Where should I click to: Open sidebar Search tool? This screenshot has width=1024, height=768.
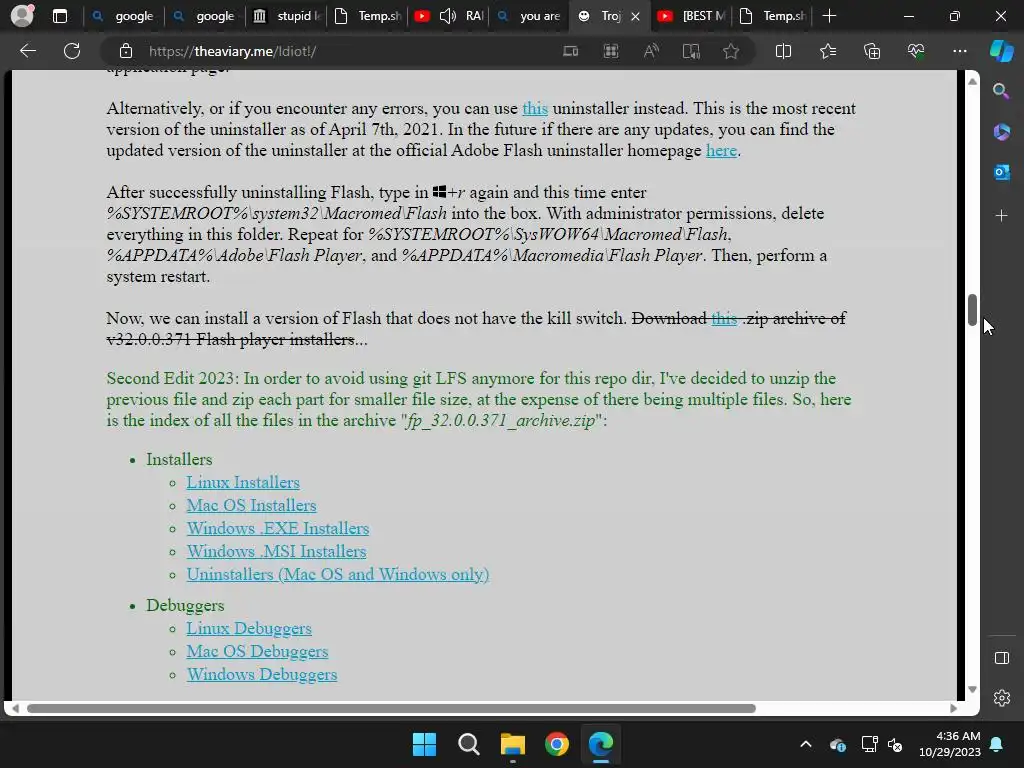click(1001, 91)
